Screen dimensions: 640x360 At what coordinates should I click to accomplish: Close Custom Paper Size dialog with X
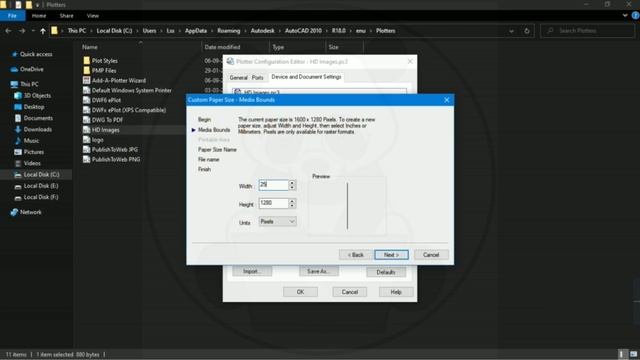point(447,100)
